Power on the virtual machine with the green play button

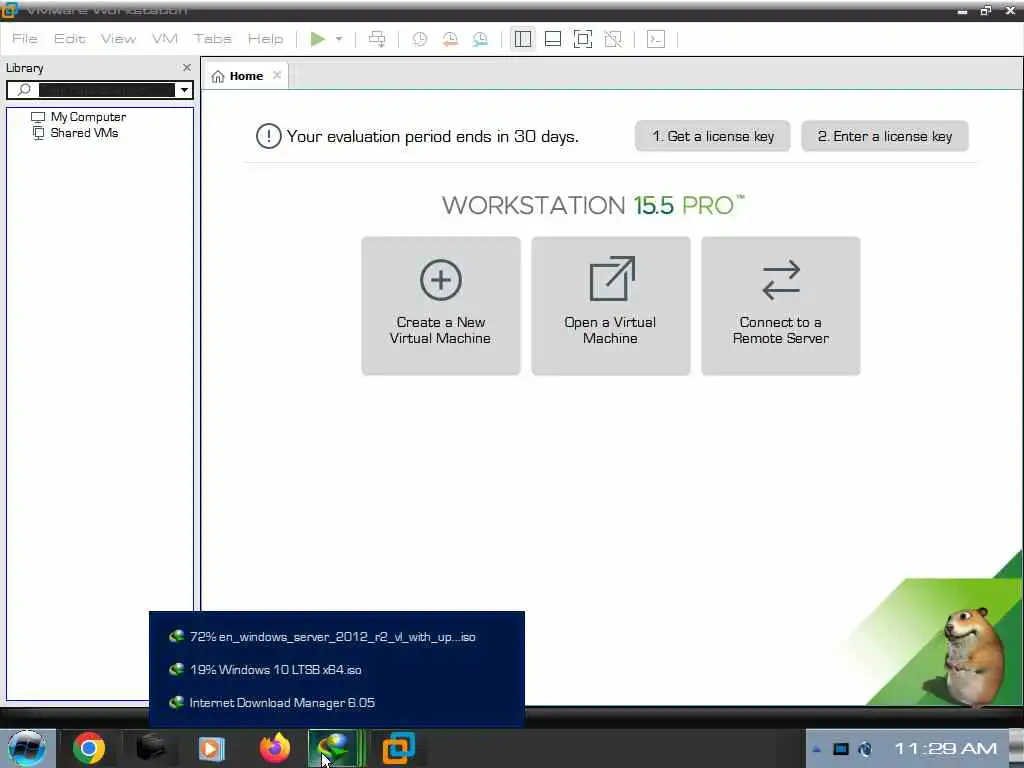pyautogui.click(x=318, y=39)
